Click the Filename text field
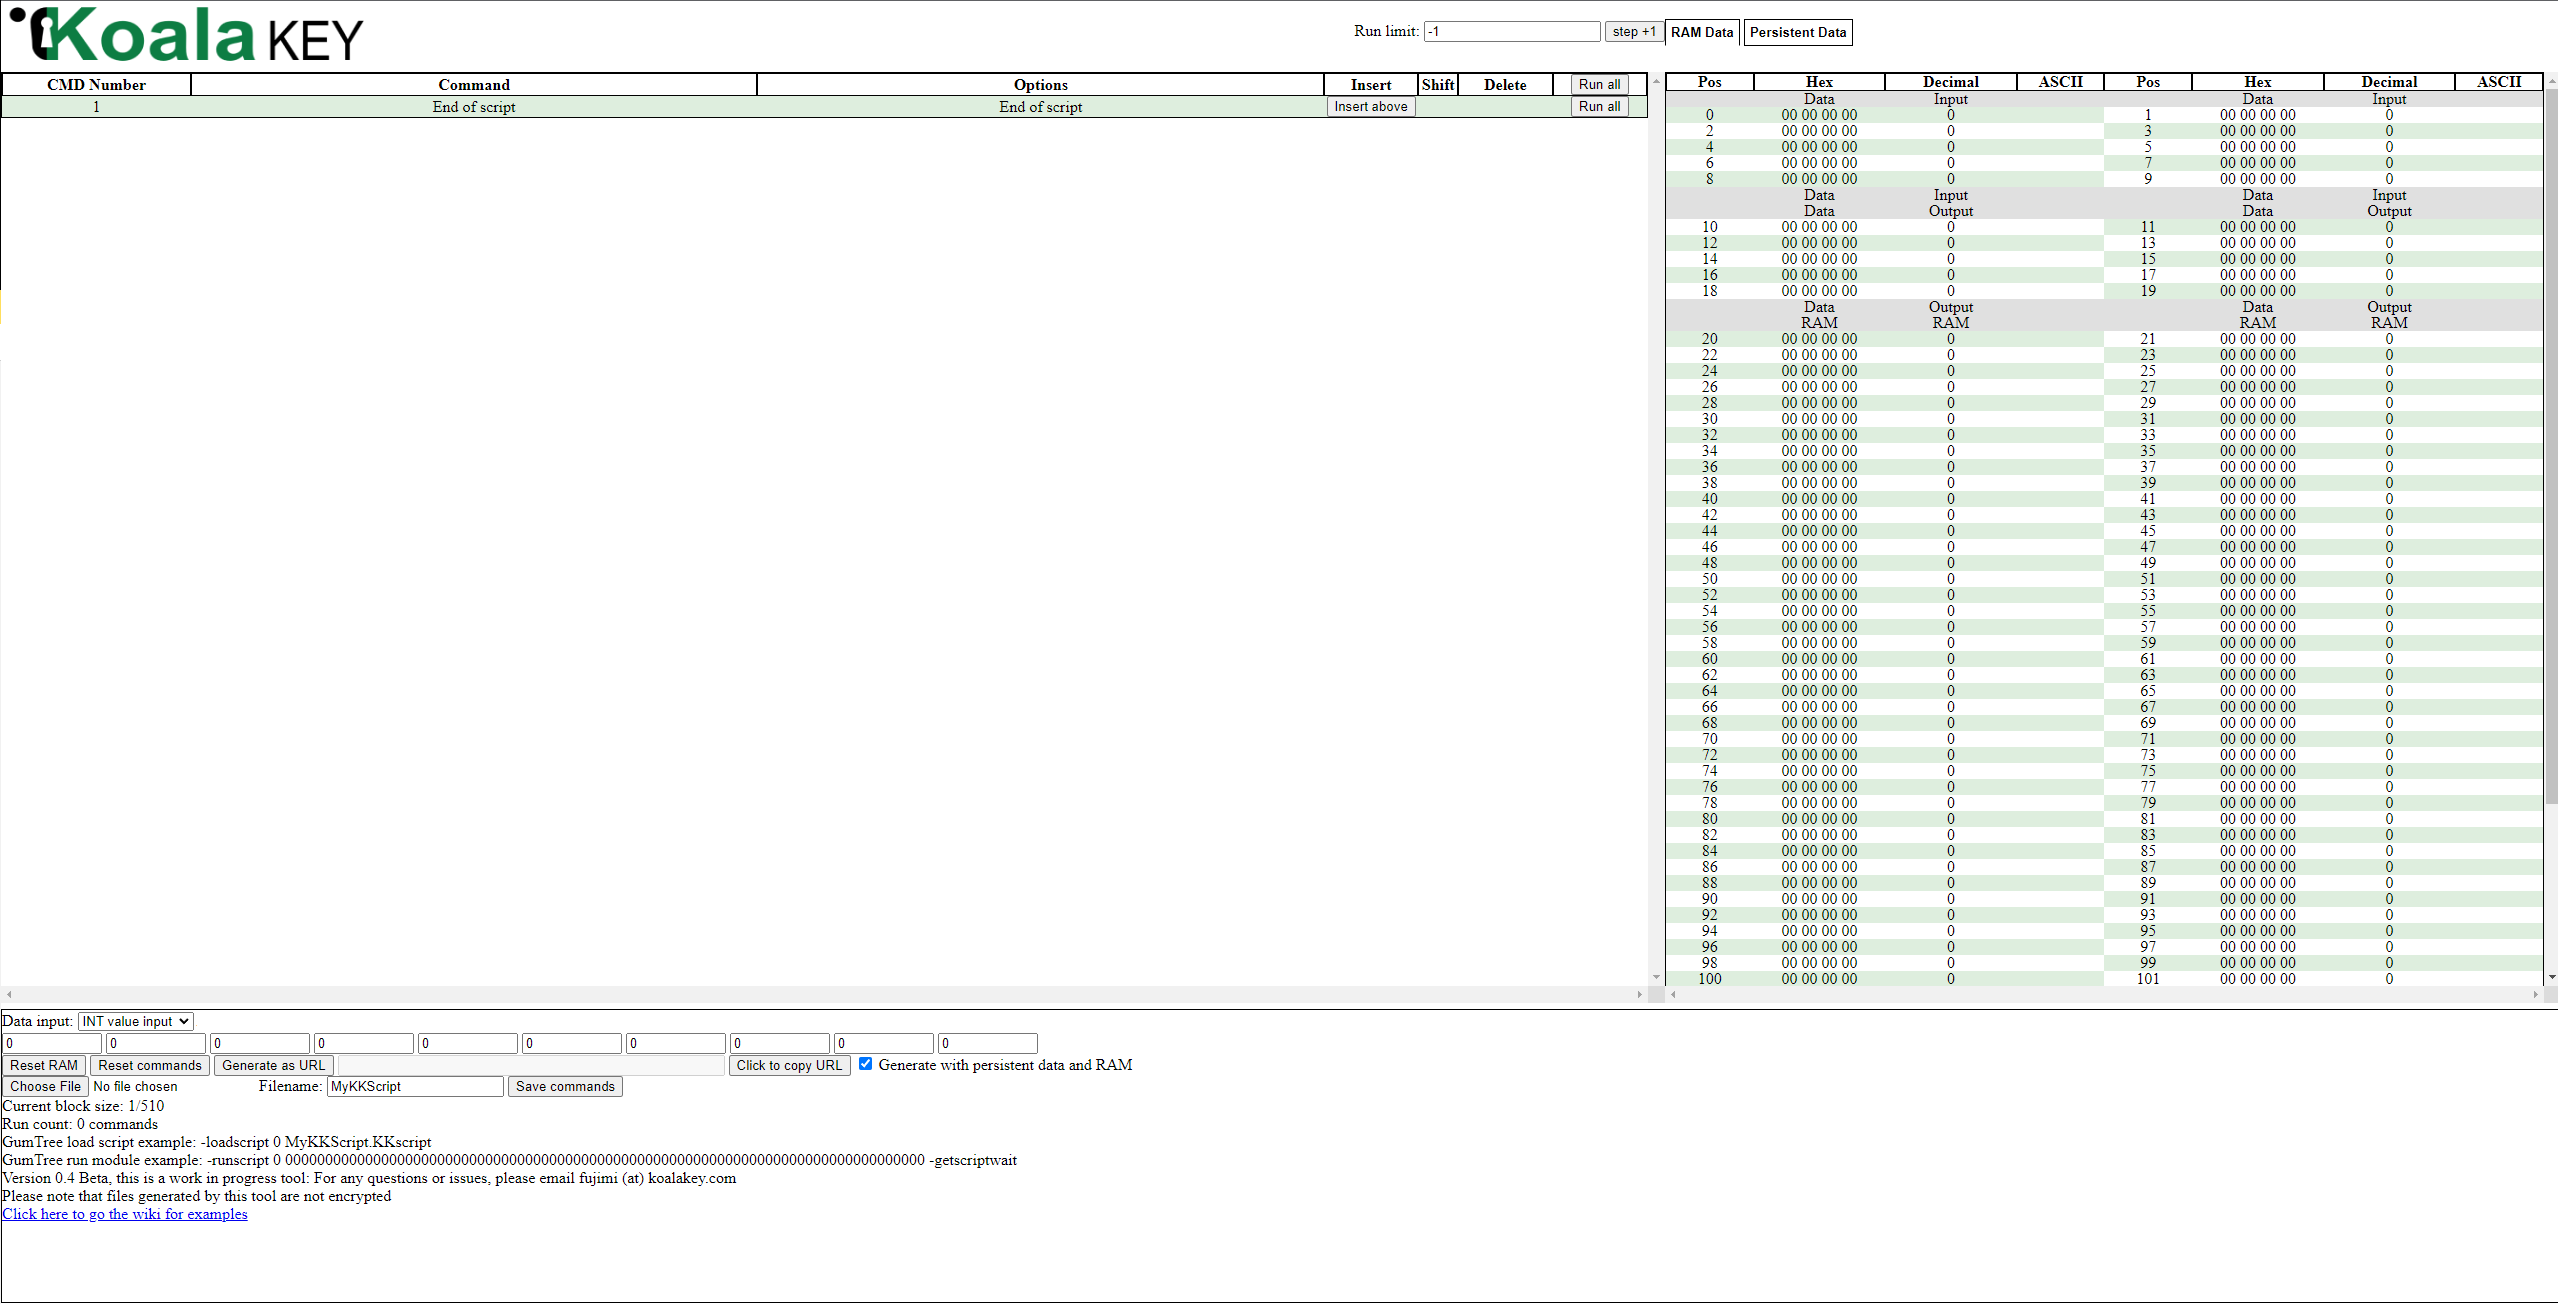The width and height of the screenshot is (2558, 1304). [x=415, y=1086]
